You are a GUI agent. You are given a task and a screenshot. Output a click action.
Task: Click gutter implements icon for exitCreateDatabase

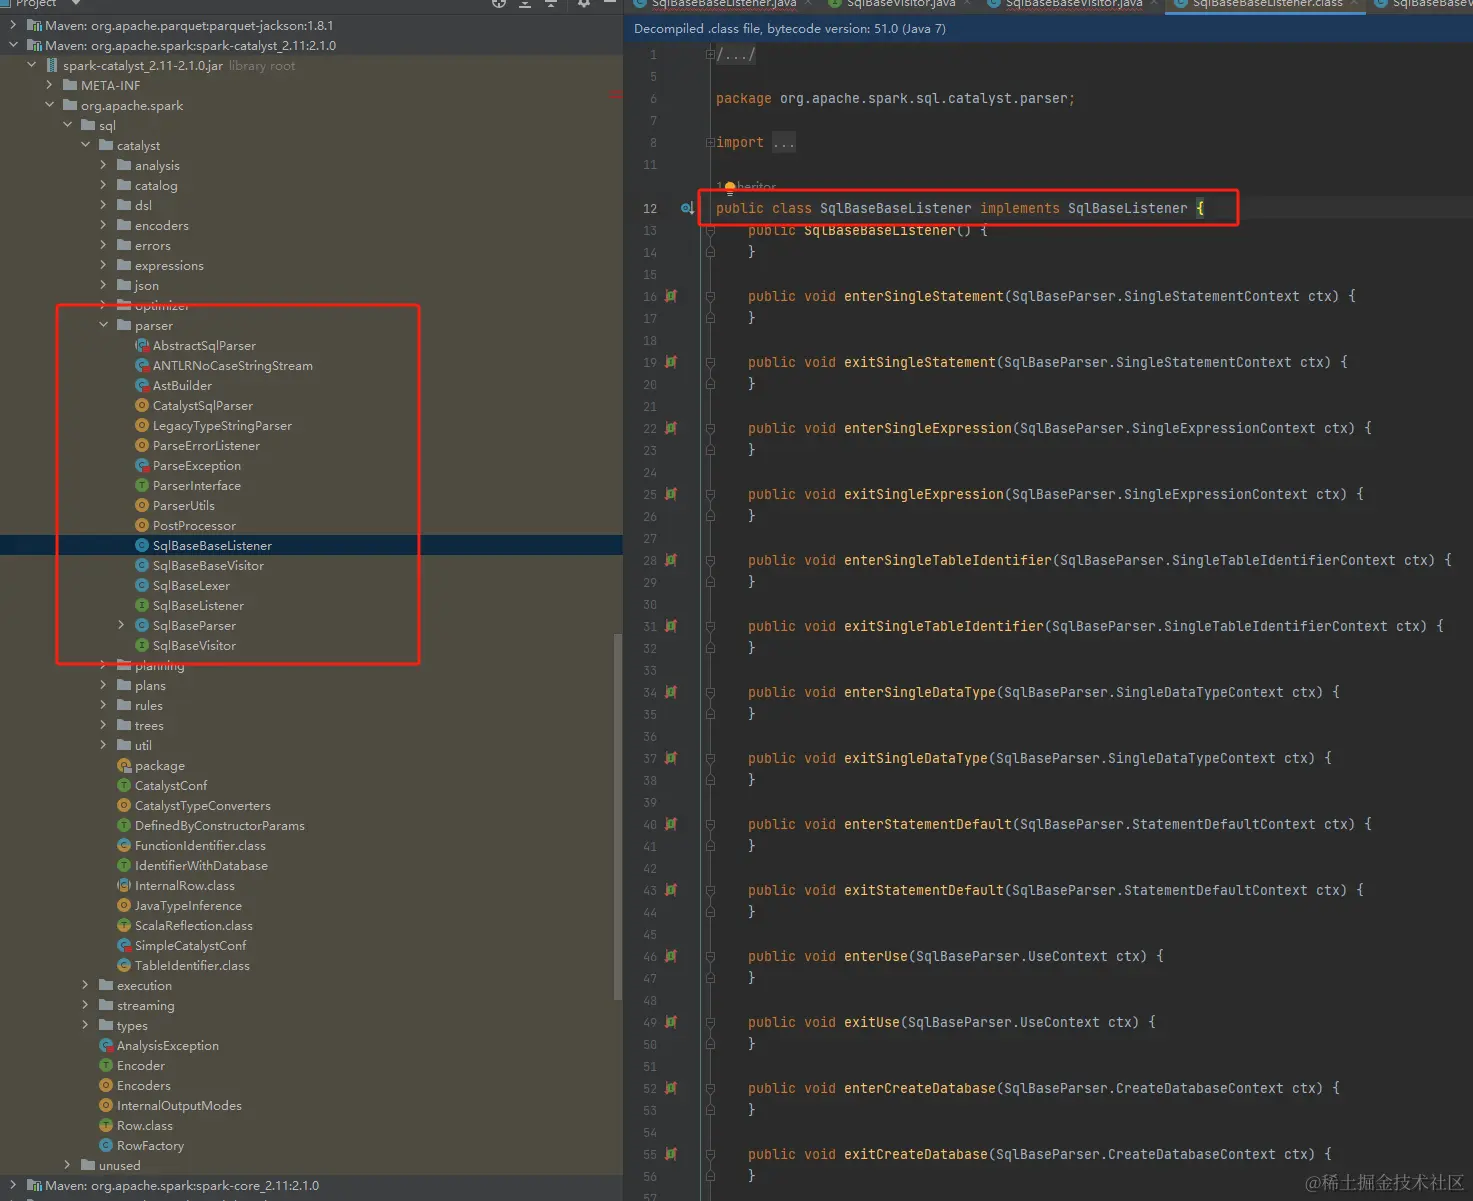pyautogui.click(x=671, y=1154)
